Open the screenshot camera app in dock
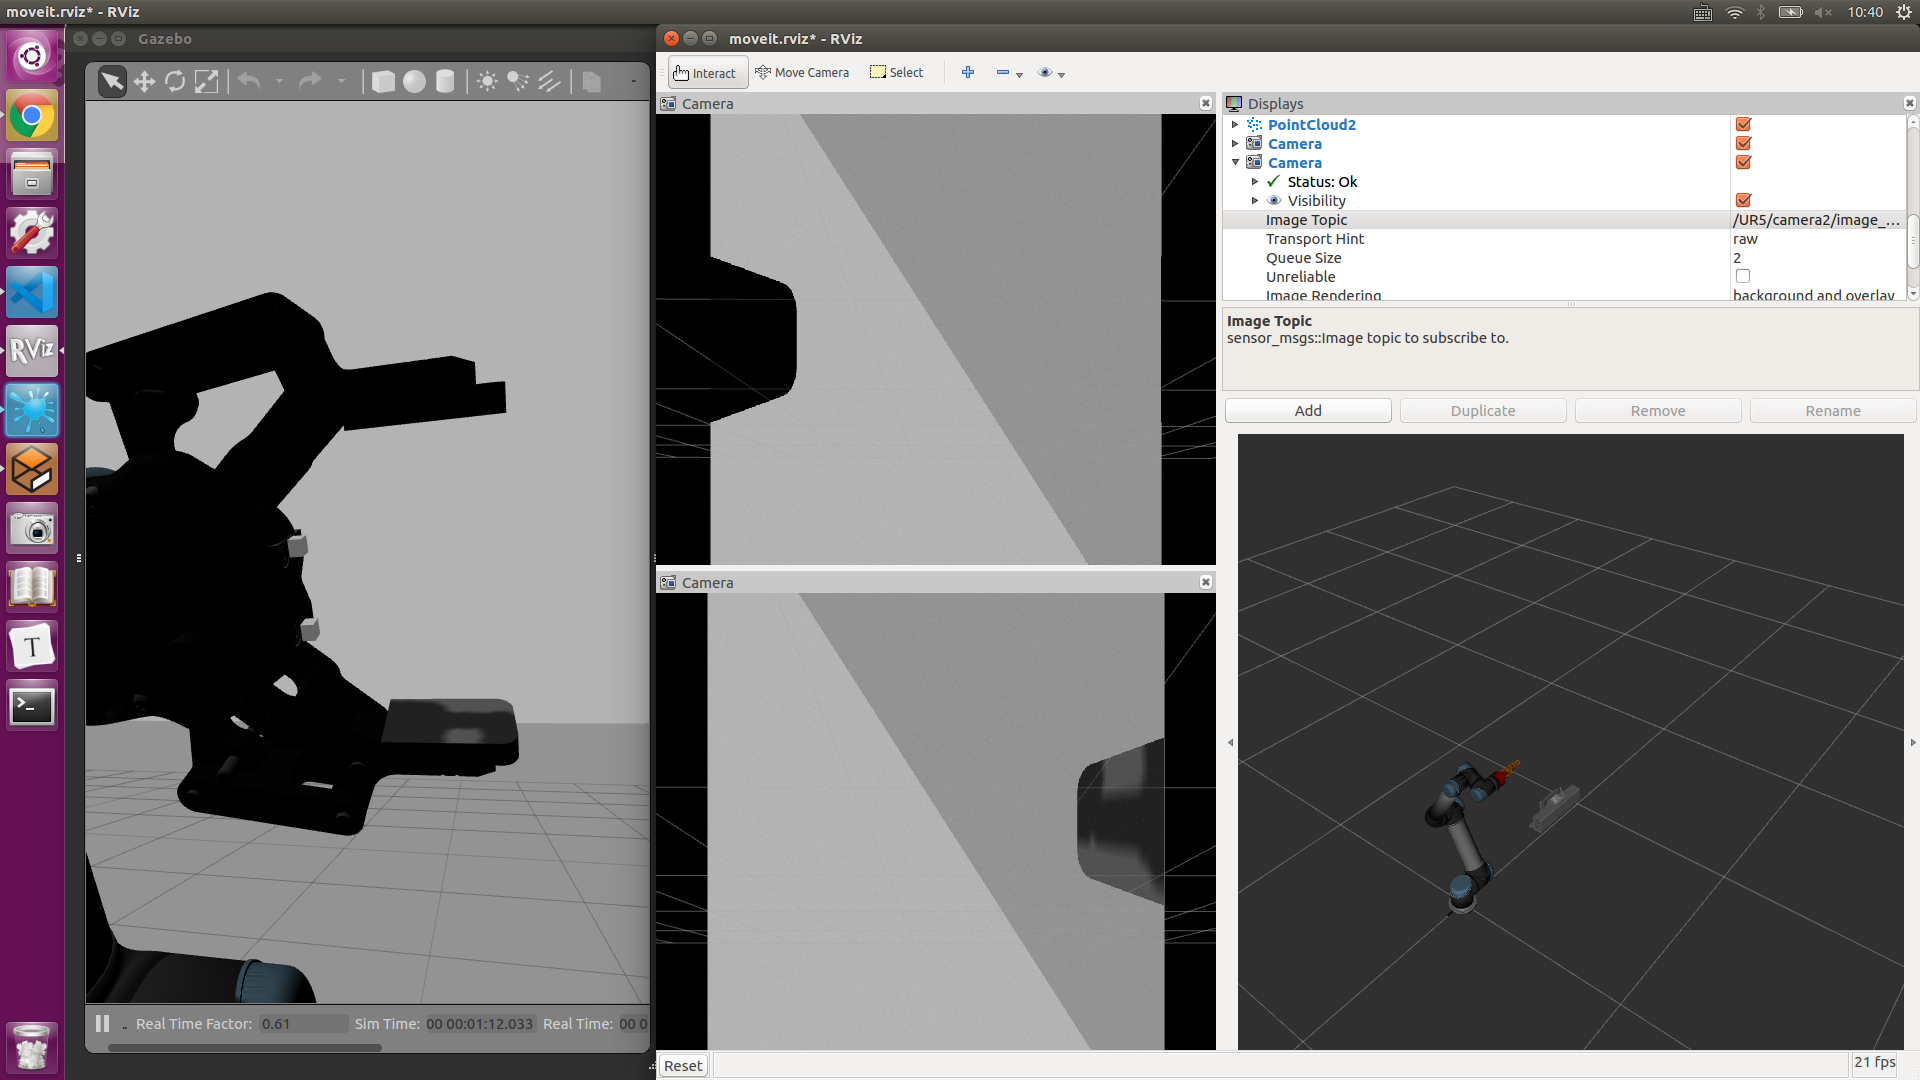Viewport: 1920px width, 1080px height. click(x=32, y=529)
